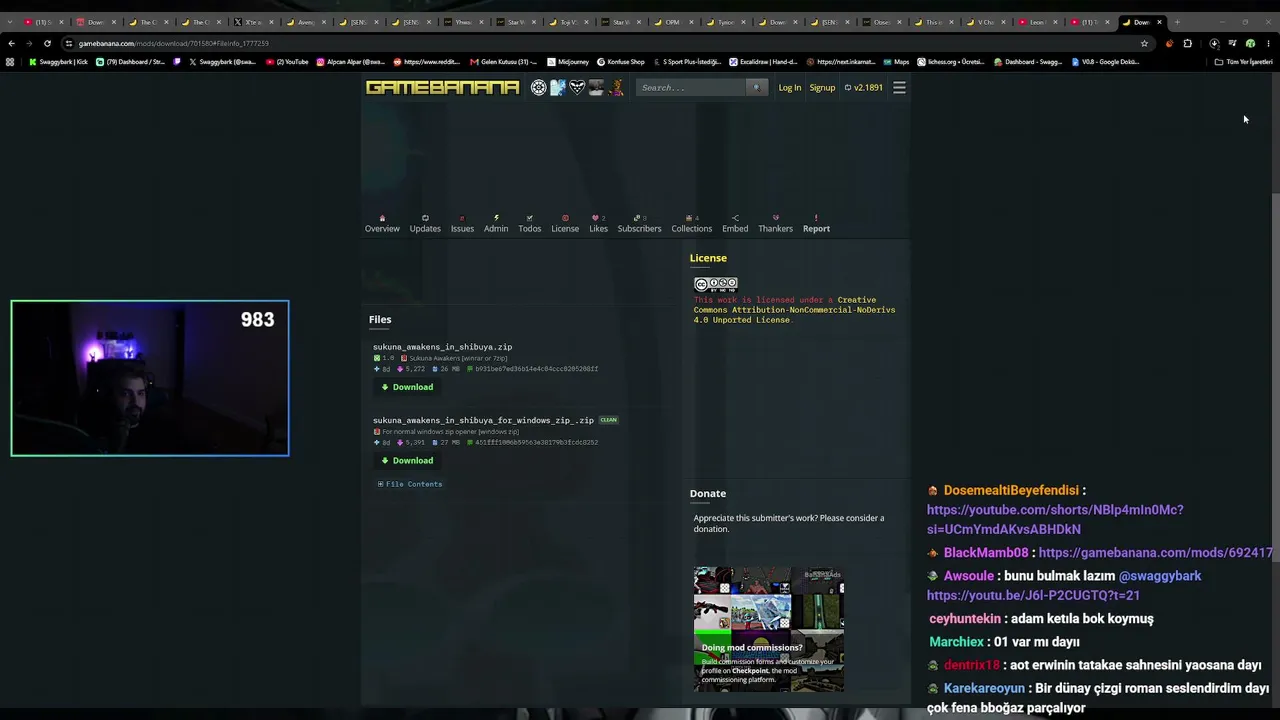Submit search with the magnifier button
The width and height of the screenshot is (1280, 720).
756,88
